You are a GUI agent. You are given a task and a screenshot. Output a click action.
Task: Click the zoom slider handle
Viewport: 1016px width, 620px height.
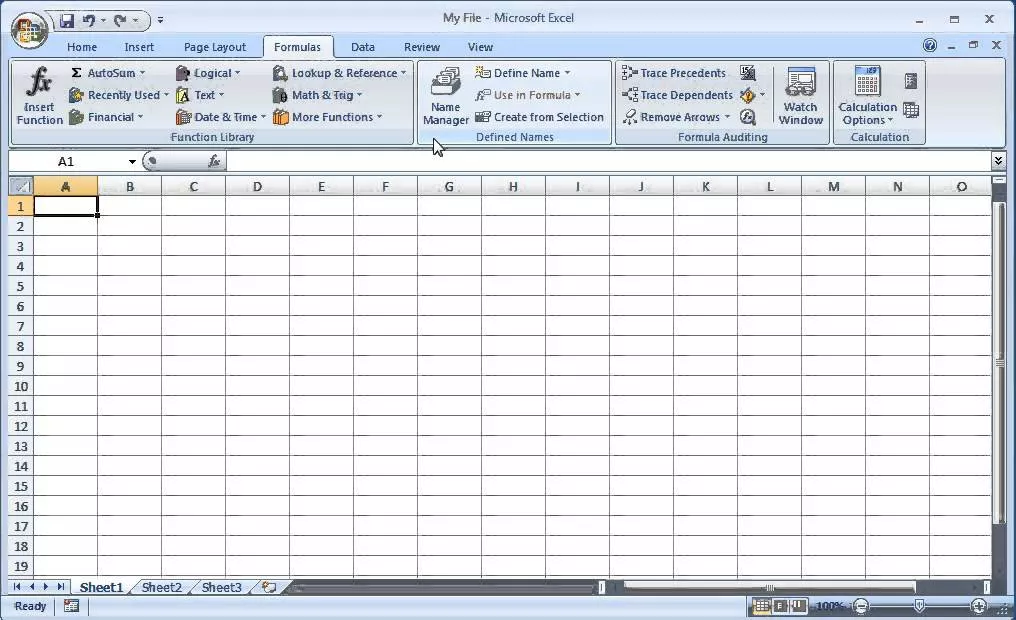[919, 606]
